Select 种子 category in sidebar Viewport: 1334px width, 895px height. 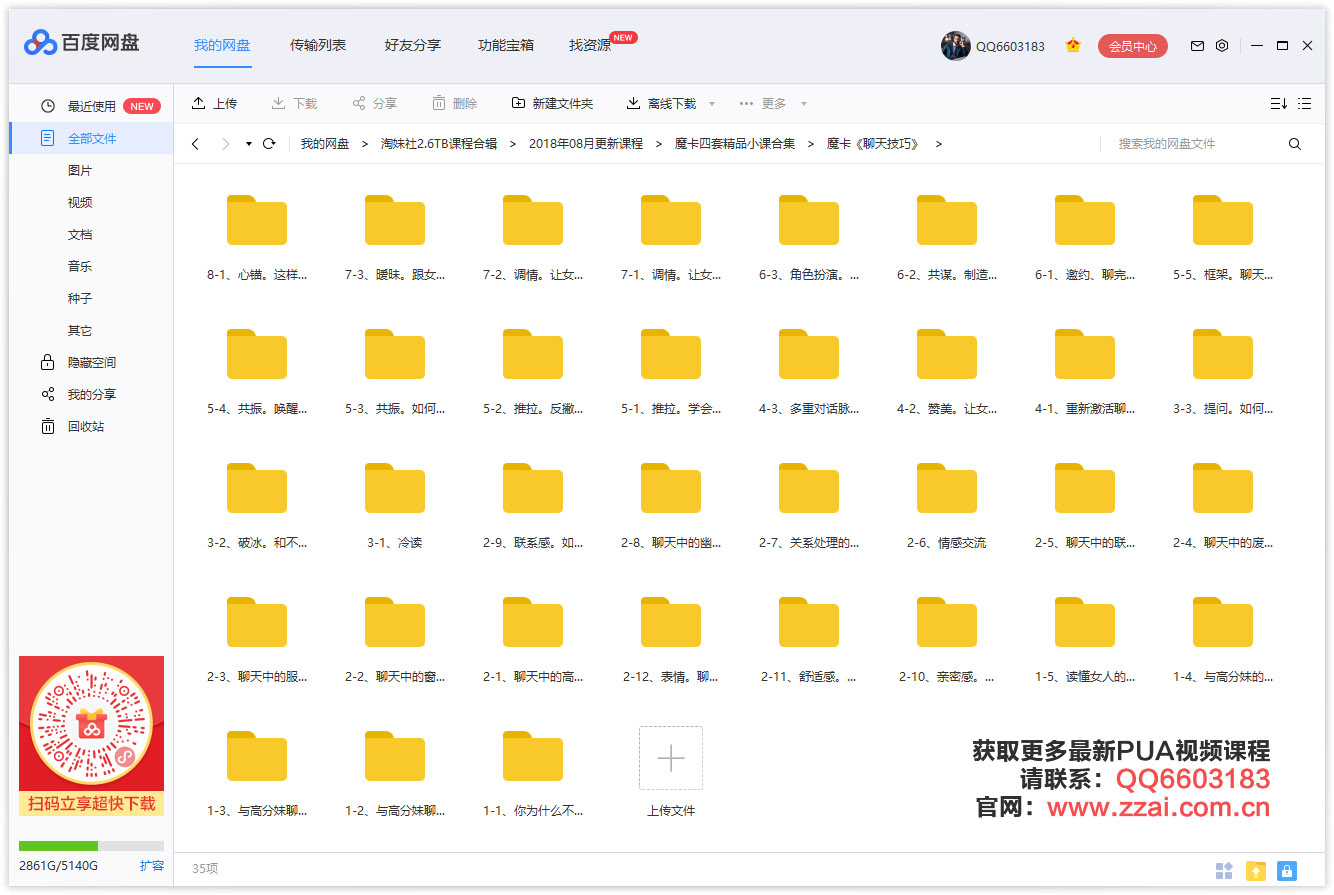[80, 298]
